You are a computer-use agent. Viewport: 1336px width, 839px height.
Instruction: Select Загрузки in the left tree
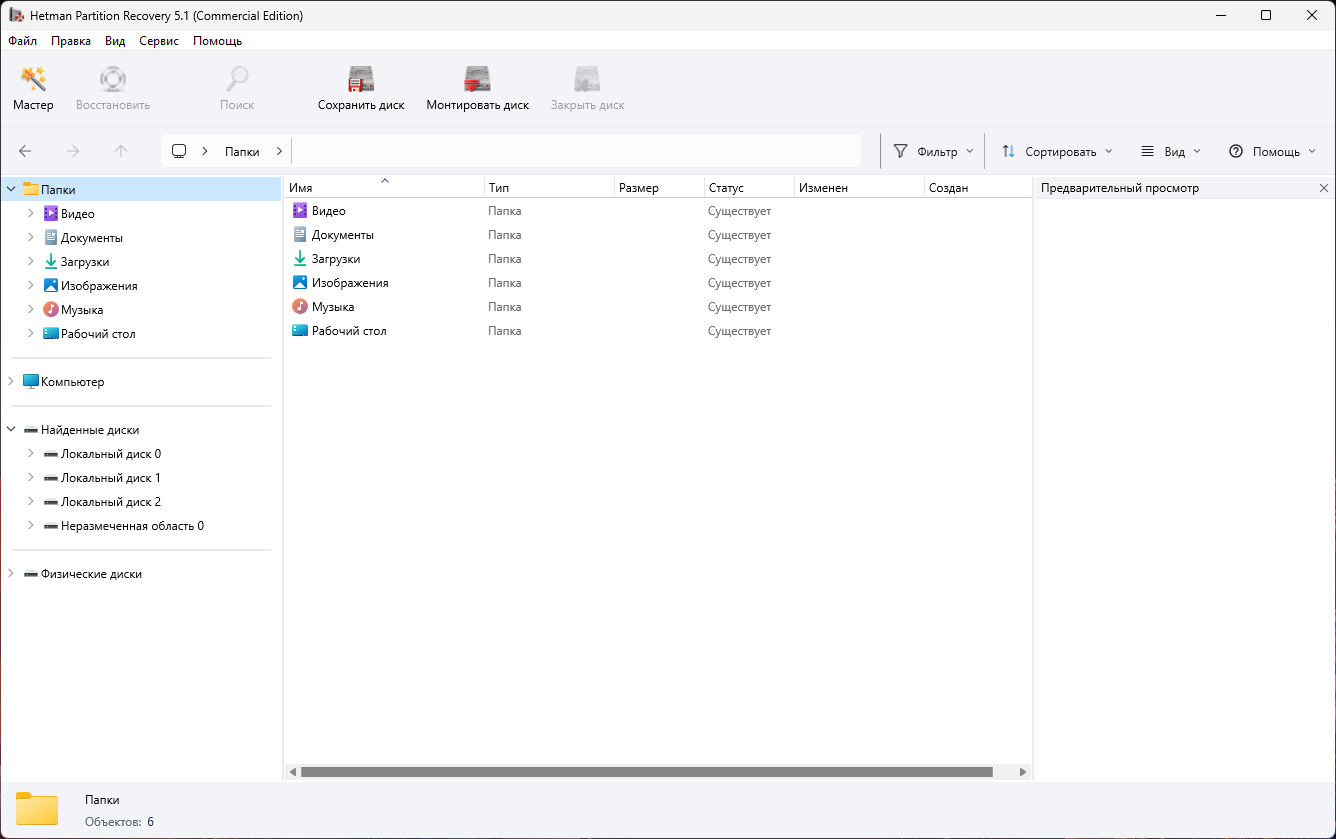pyautogui.click(x=85, y=262)
